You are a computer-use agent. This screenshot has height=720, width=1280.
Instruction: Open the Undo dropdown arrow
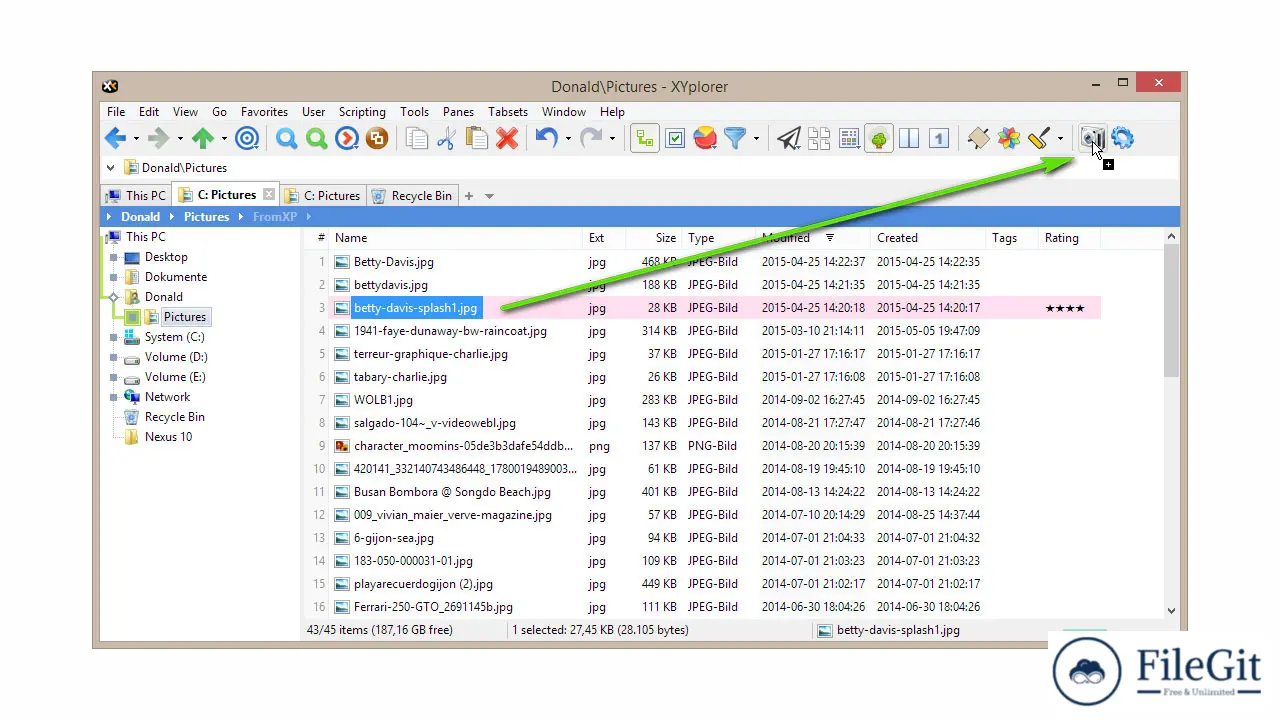click(x=567, y=139)
